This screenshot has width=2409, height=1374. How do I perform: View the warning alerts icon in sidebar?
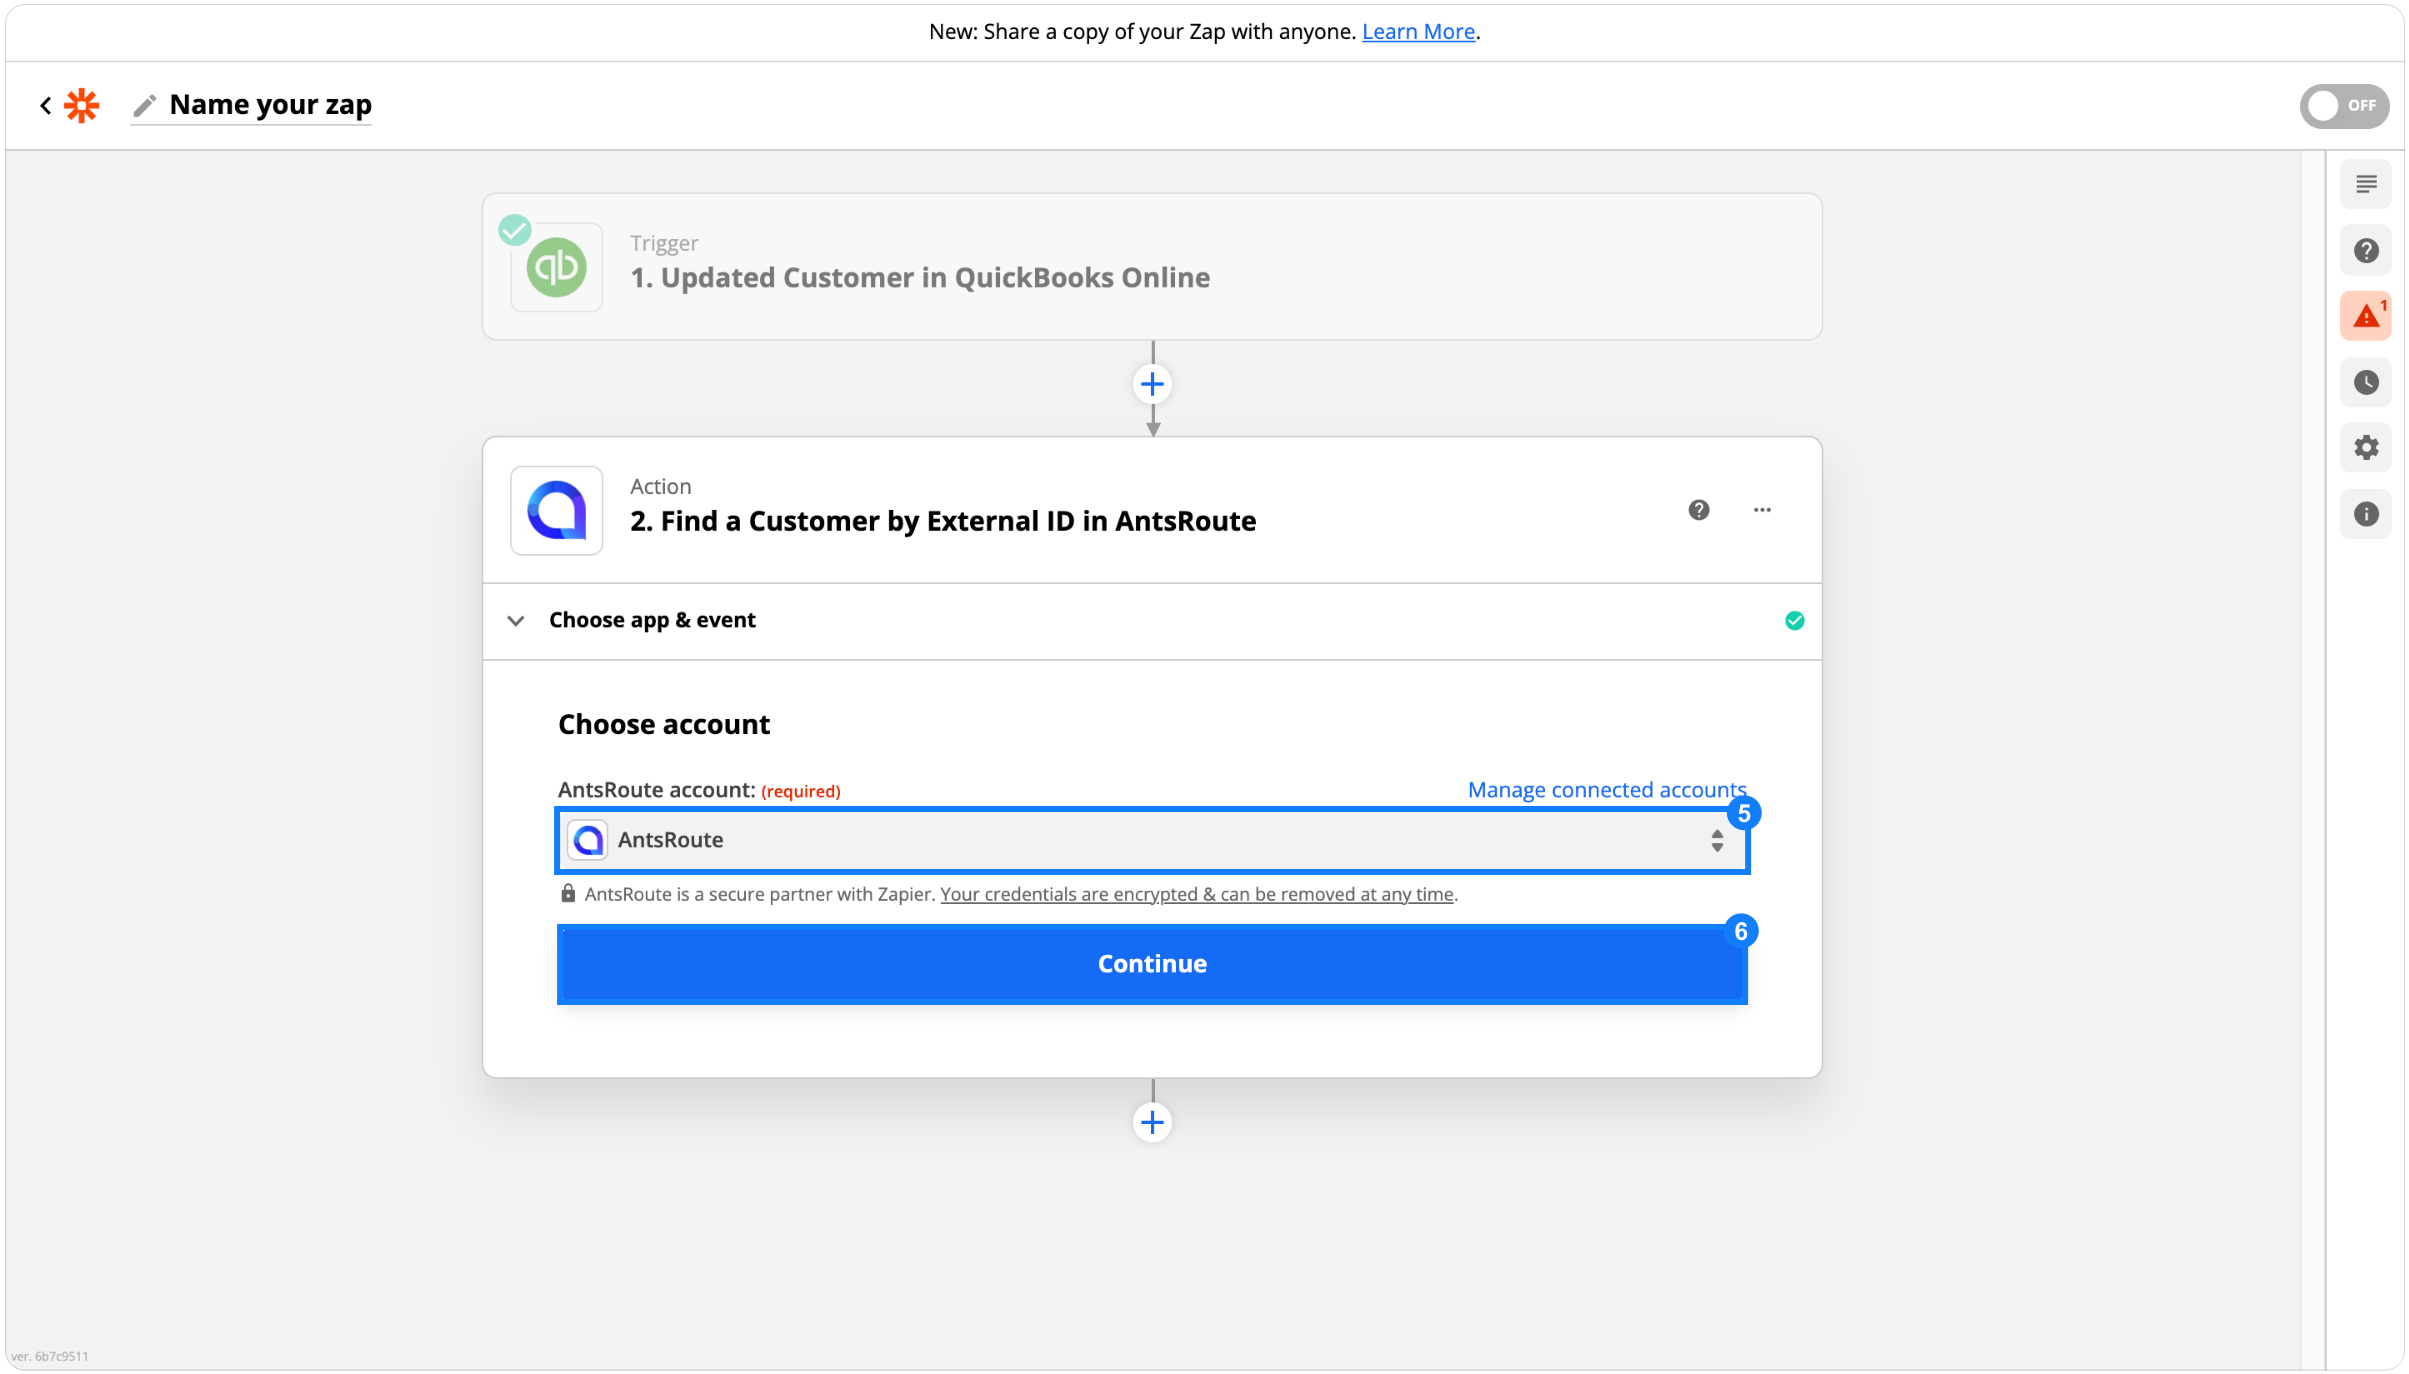(2366, 316)
